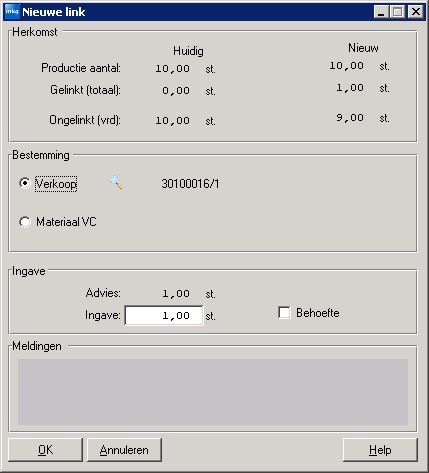The image size is (429, 473).
Task: Click the Nieuwe link title bar text
Action: [54, 12]
